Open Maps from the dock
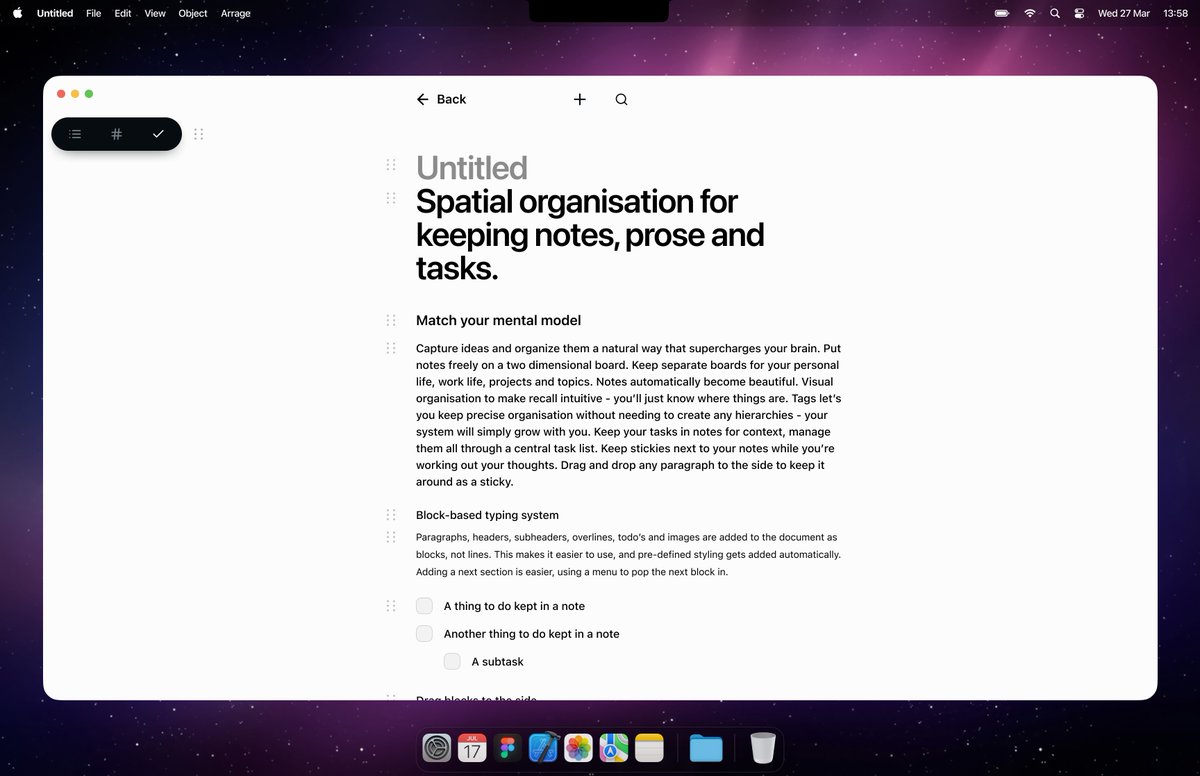This screenshot has width=1200, height=776. [614, 748]
